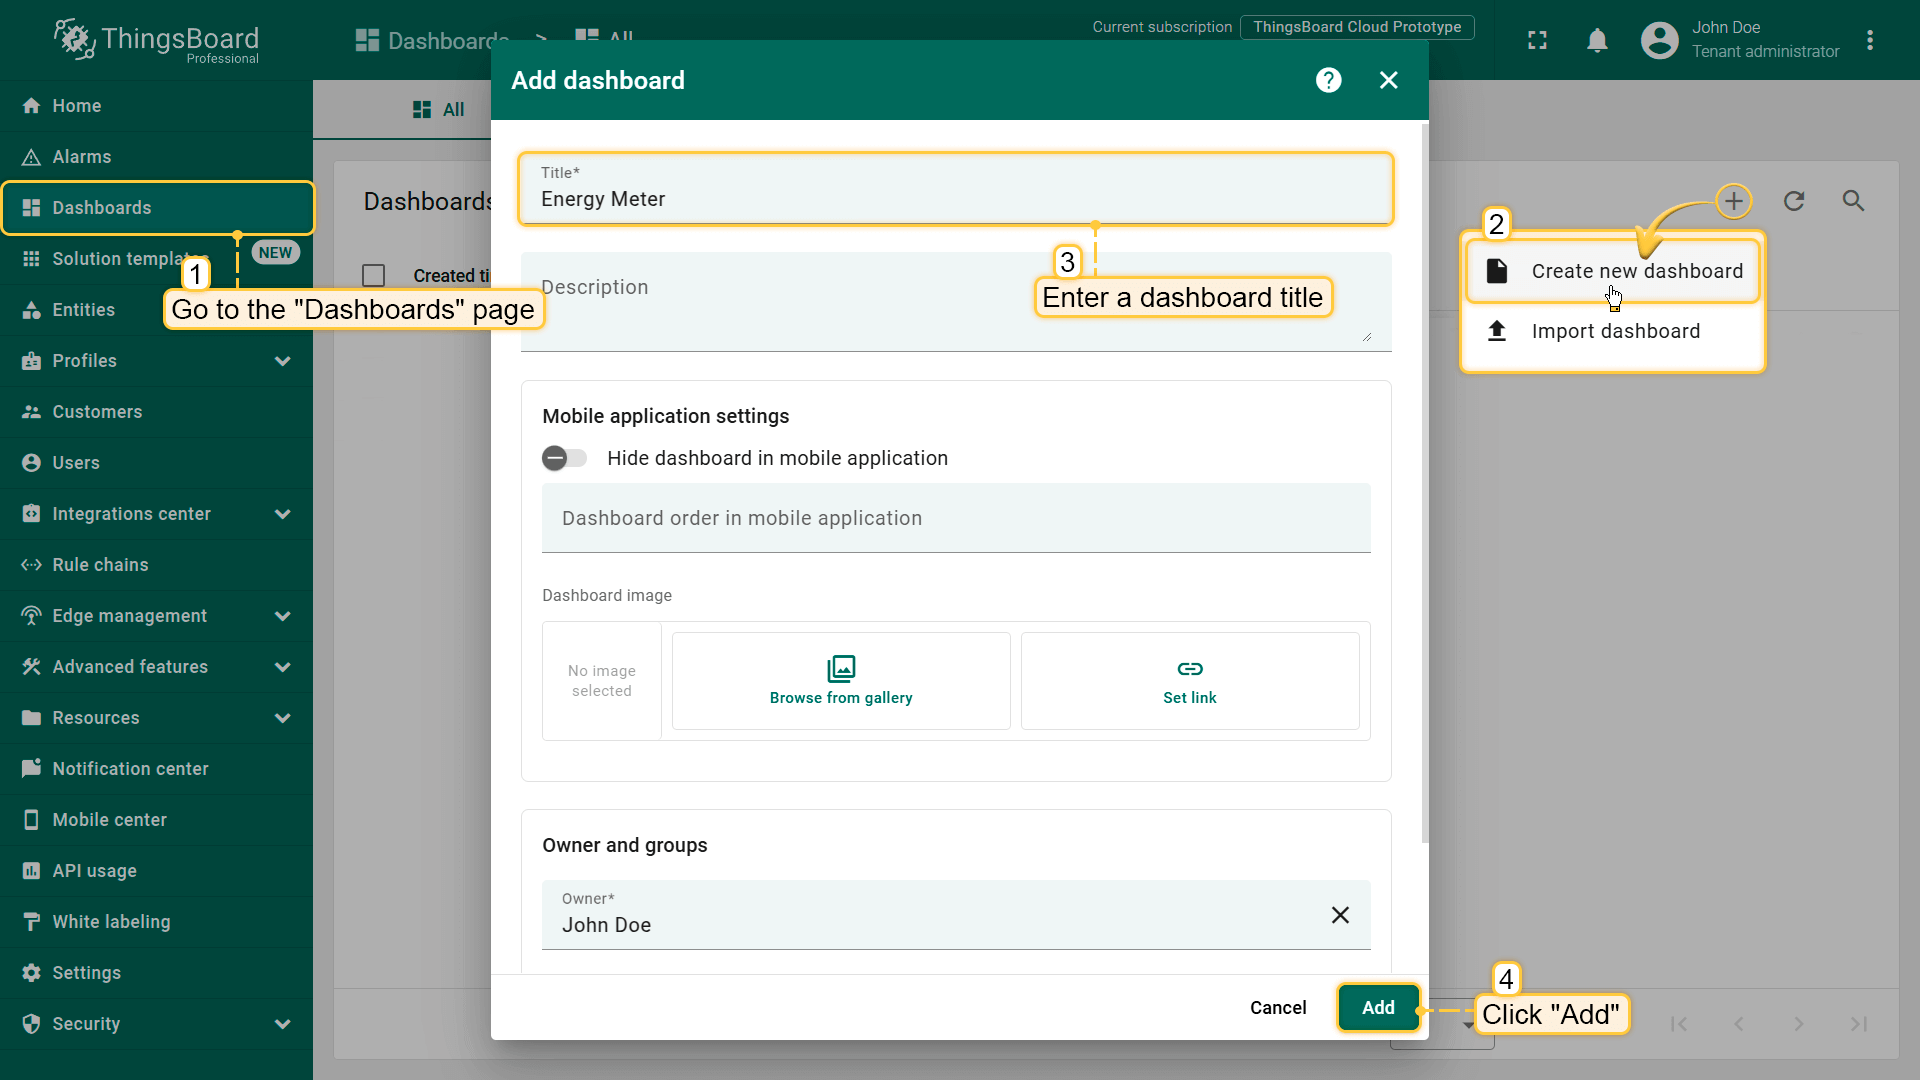
Task: Check the select-all dashboards checkbox
Action: (x=374, y=275)
